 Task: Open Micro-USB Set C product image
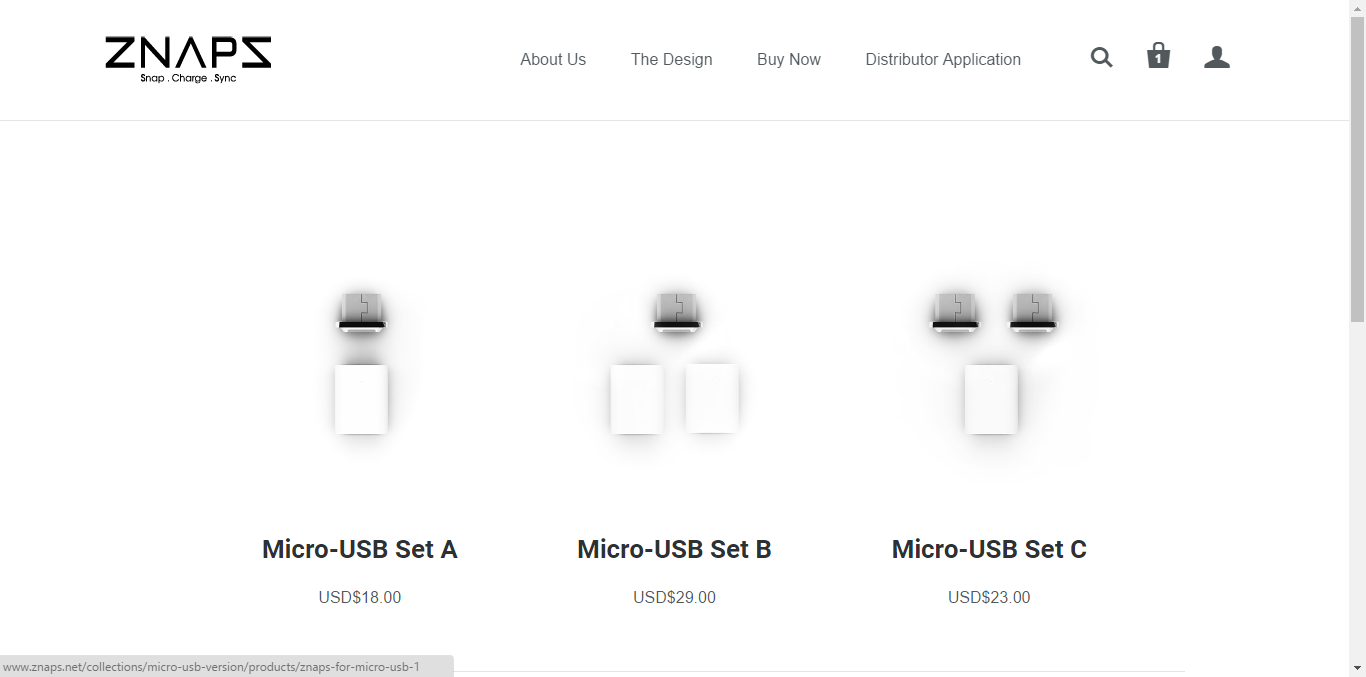coord(990,364)
